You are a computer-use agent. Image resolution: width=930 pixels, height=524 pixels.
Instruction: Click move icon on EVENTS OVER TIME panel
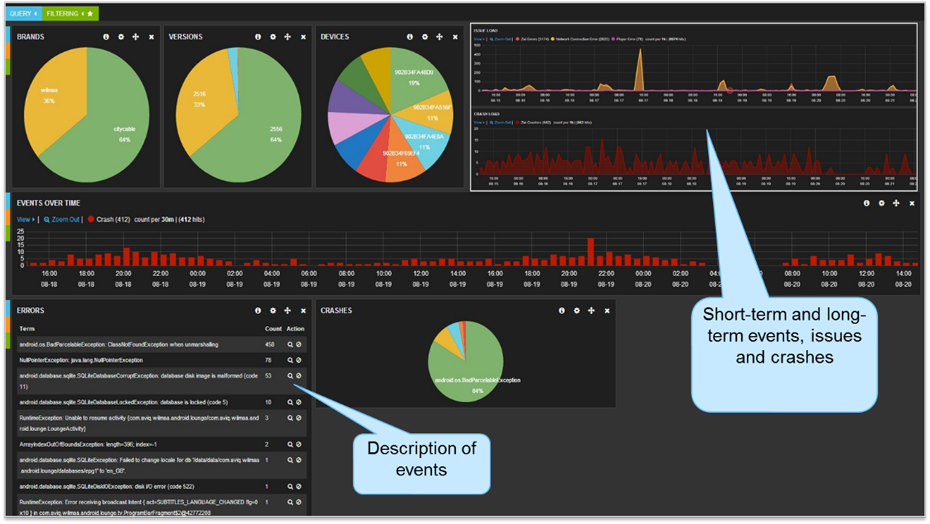coord(896,203)
